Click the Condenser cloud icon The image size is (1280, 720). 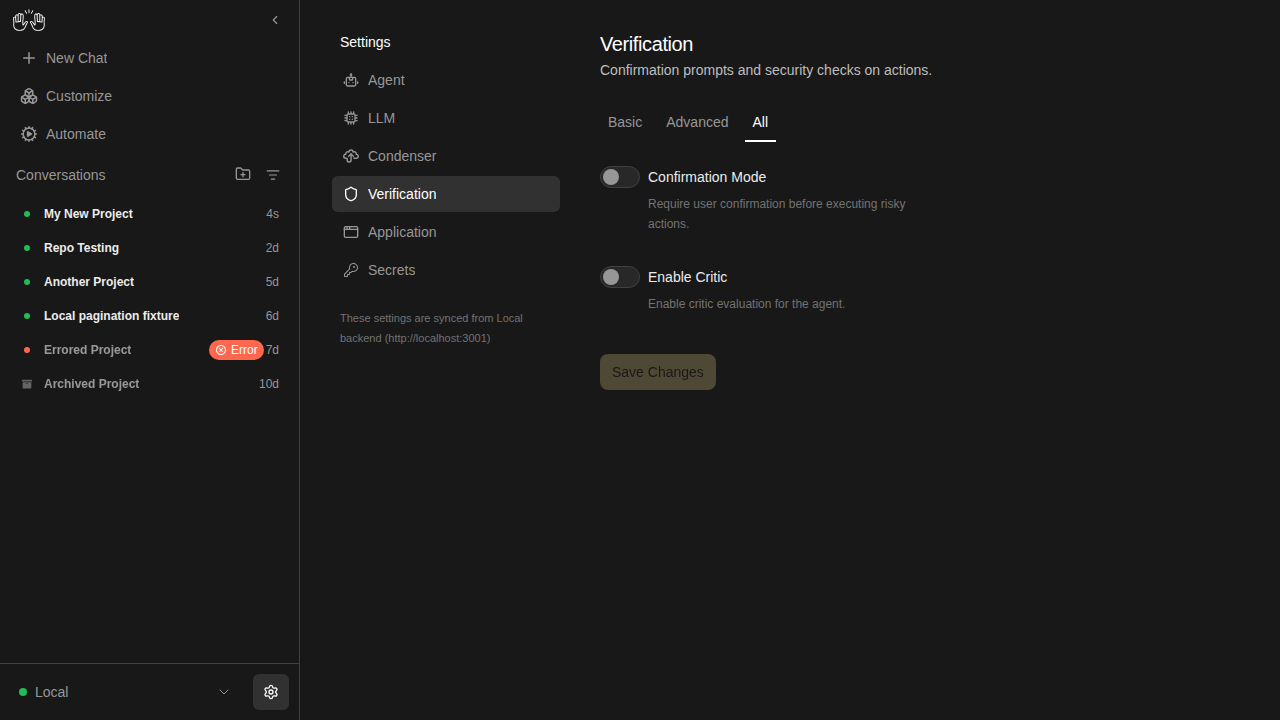point(351,156)
